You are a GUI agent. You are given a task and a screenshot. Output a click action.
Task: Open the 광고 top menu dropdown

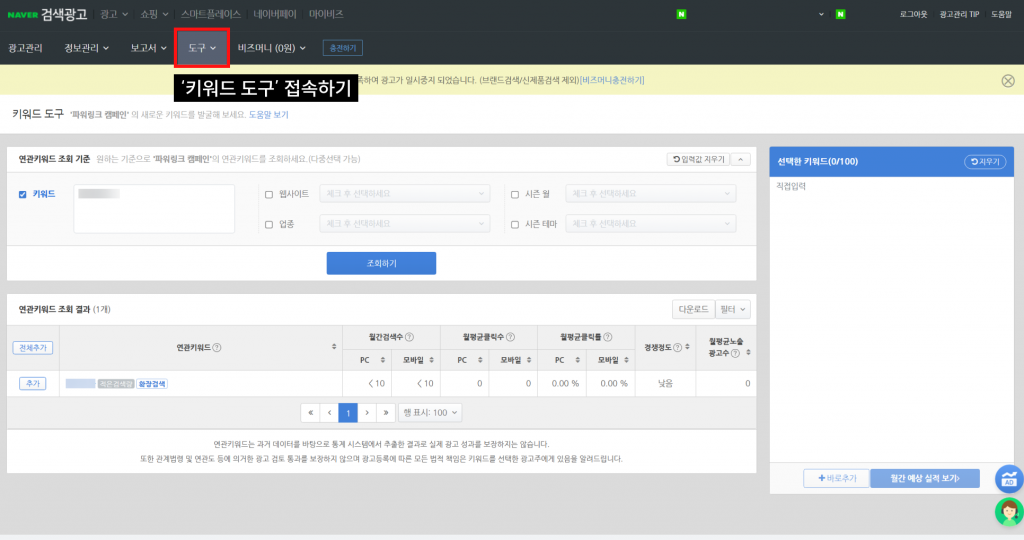pos(114,14)
